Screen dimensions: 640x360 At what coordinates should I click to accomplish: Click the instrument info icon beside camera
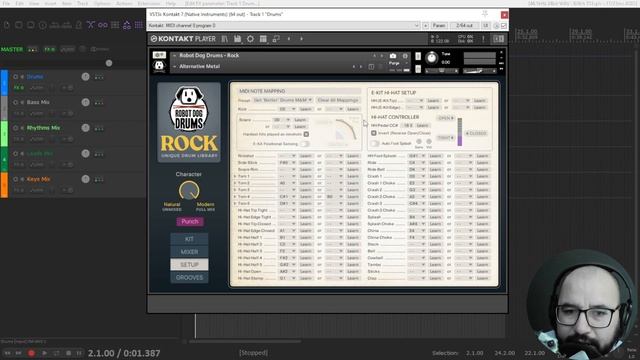(x=405, y=56)
